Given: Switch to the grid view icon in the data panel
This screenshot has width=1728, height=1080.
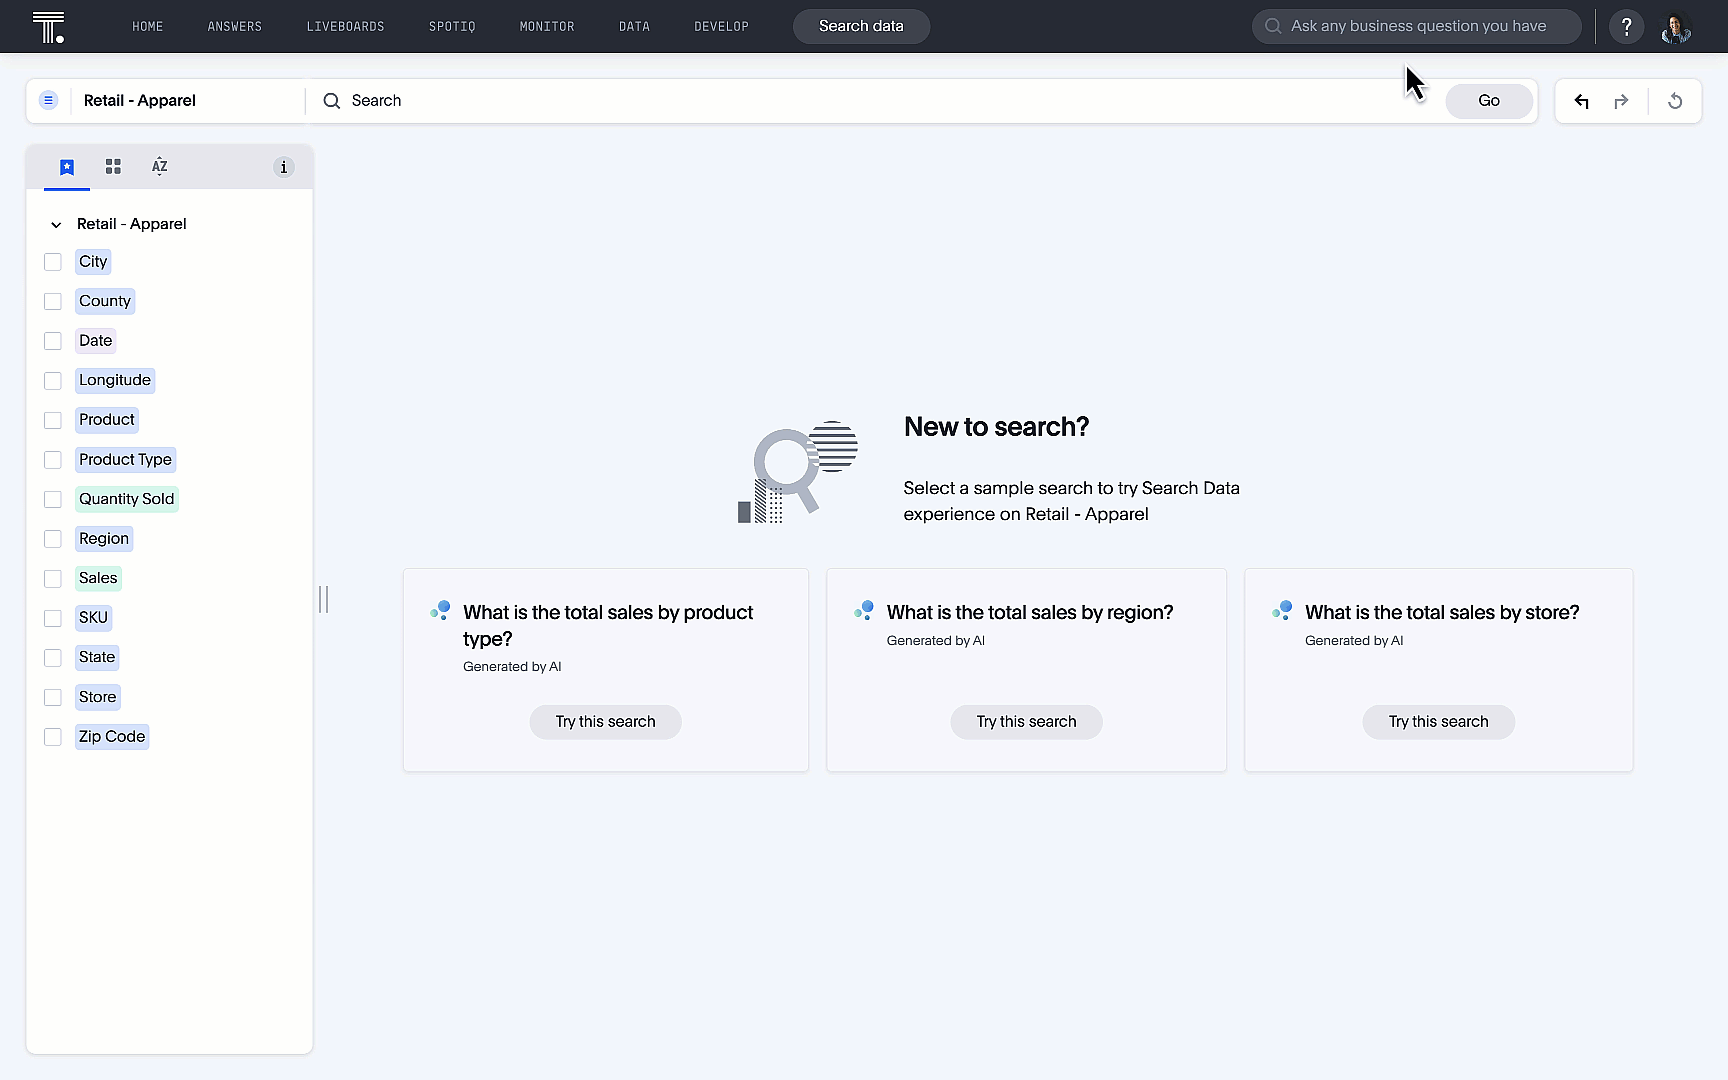Looking at the screenshot, I should (113, 167).
